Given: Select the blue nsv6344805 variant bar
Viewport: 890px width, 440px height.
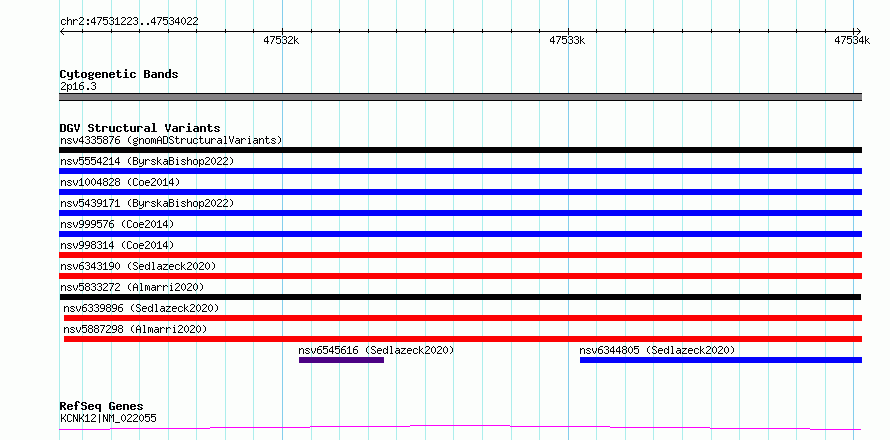Looking at the screenshot, I should pyautogui.click(x=721, y=360).
